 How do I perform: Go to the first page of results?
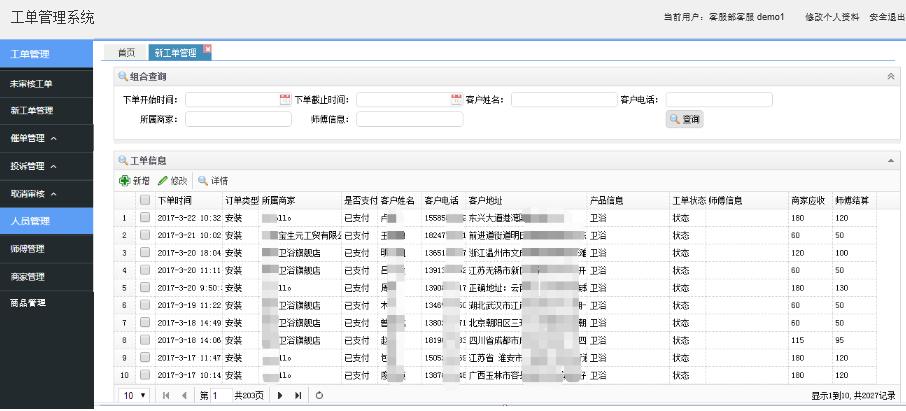point(166,396)
